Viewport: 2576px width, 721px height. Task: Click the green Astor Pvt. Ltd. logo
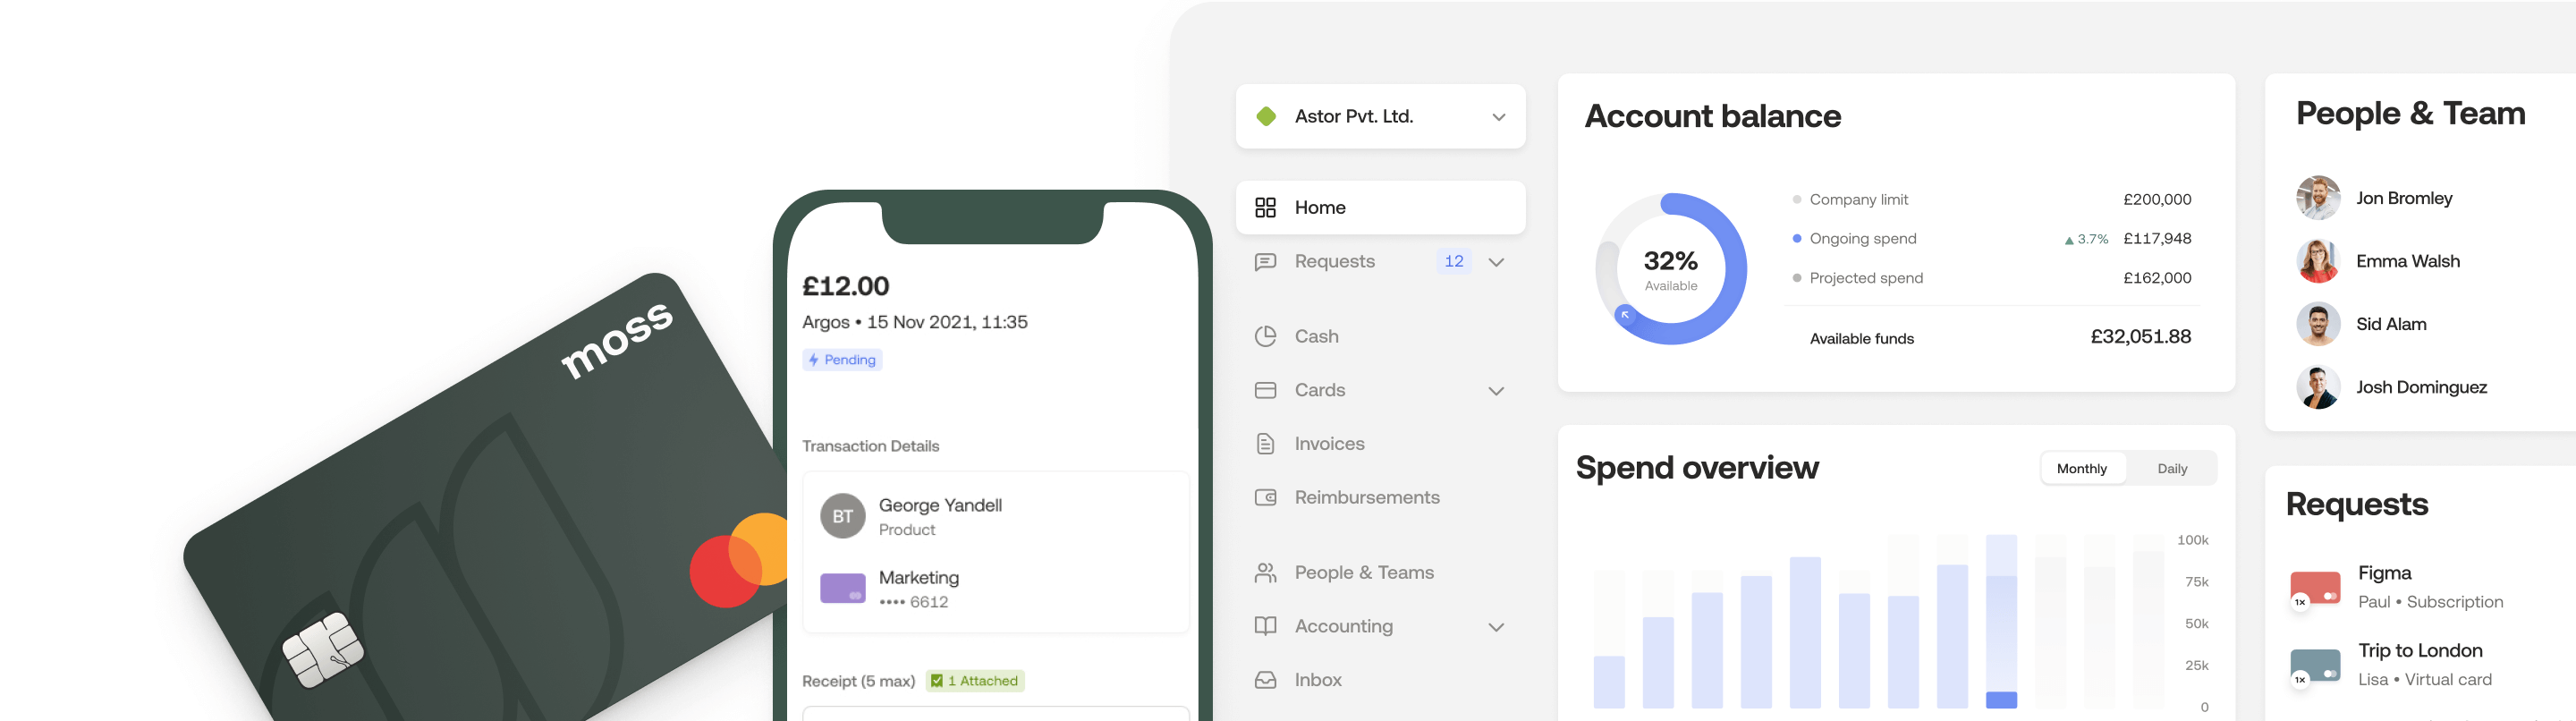(x=1266, y=116)
